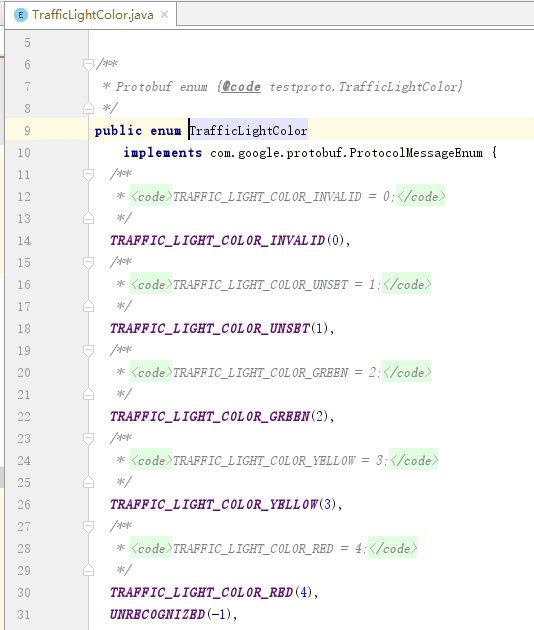534x630 pixels.
Task: Click fold end marker at line 29
Action: click(88, 570)
